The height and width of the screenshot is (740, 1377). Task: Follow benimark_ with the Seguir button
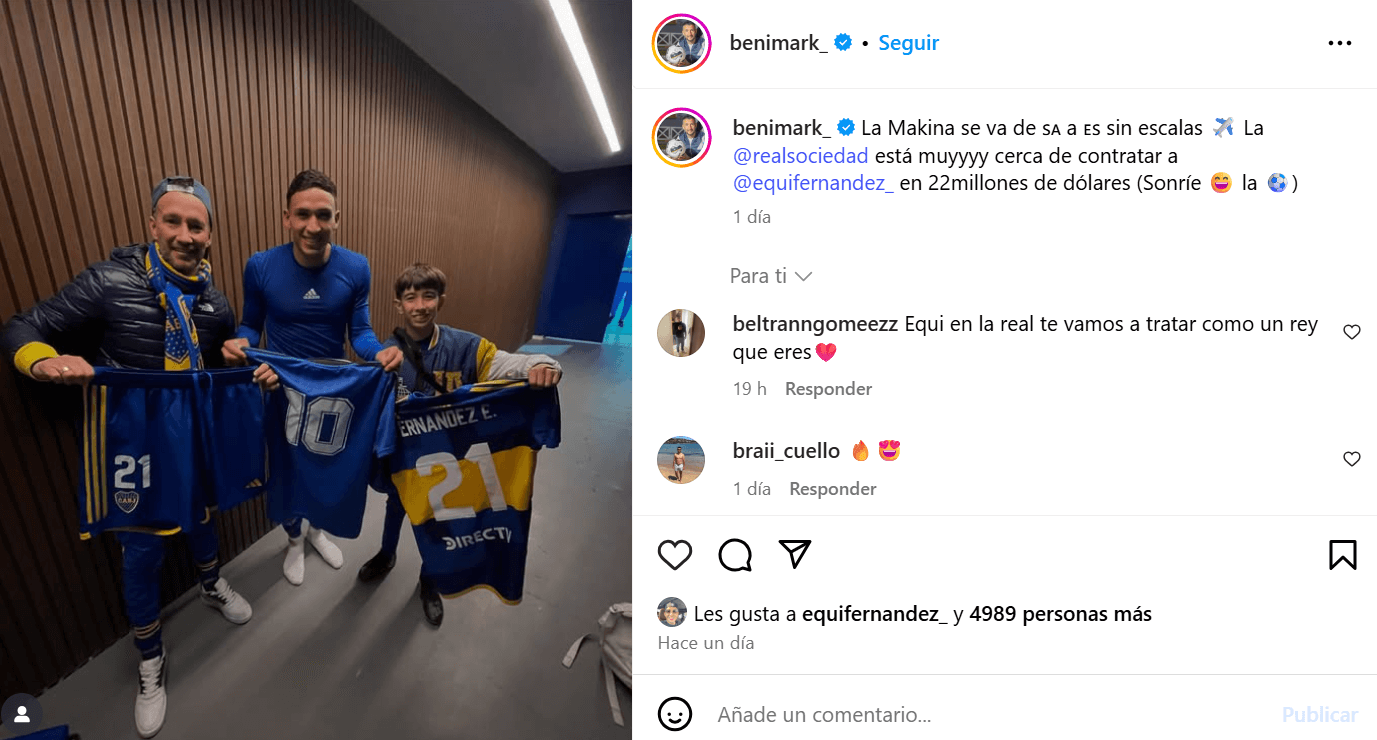pos(909,43)
